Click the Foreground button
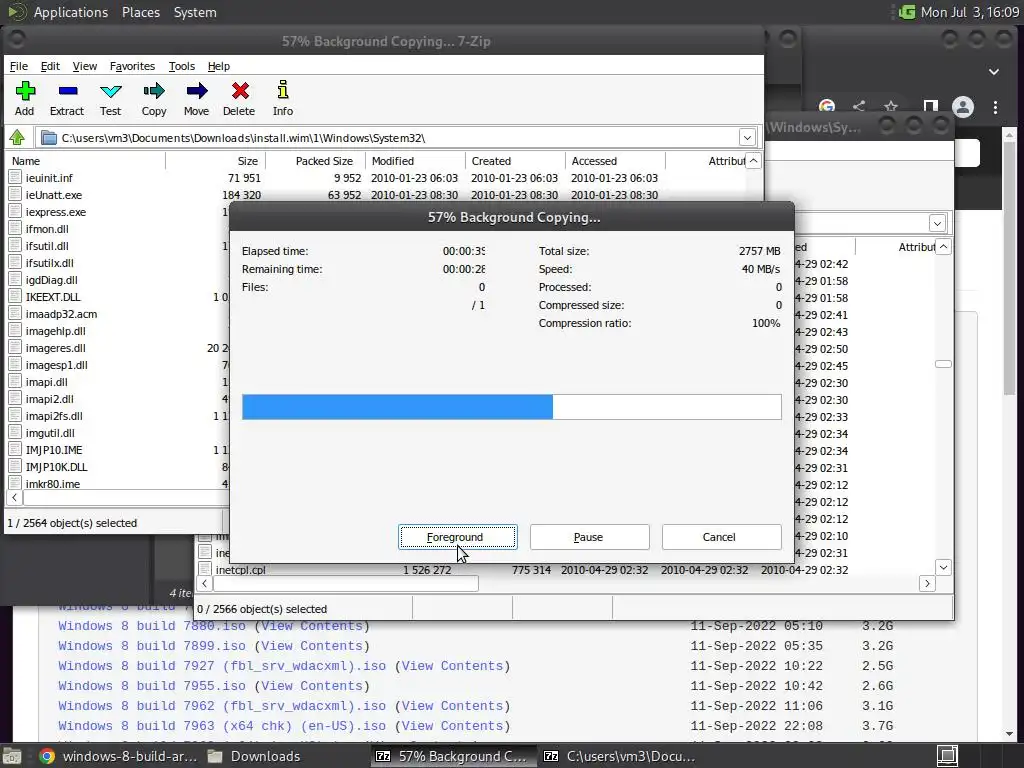 pyautogui.click(x=458, y=537)
